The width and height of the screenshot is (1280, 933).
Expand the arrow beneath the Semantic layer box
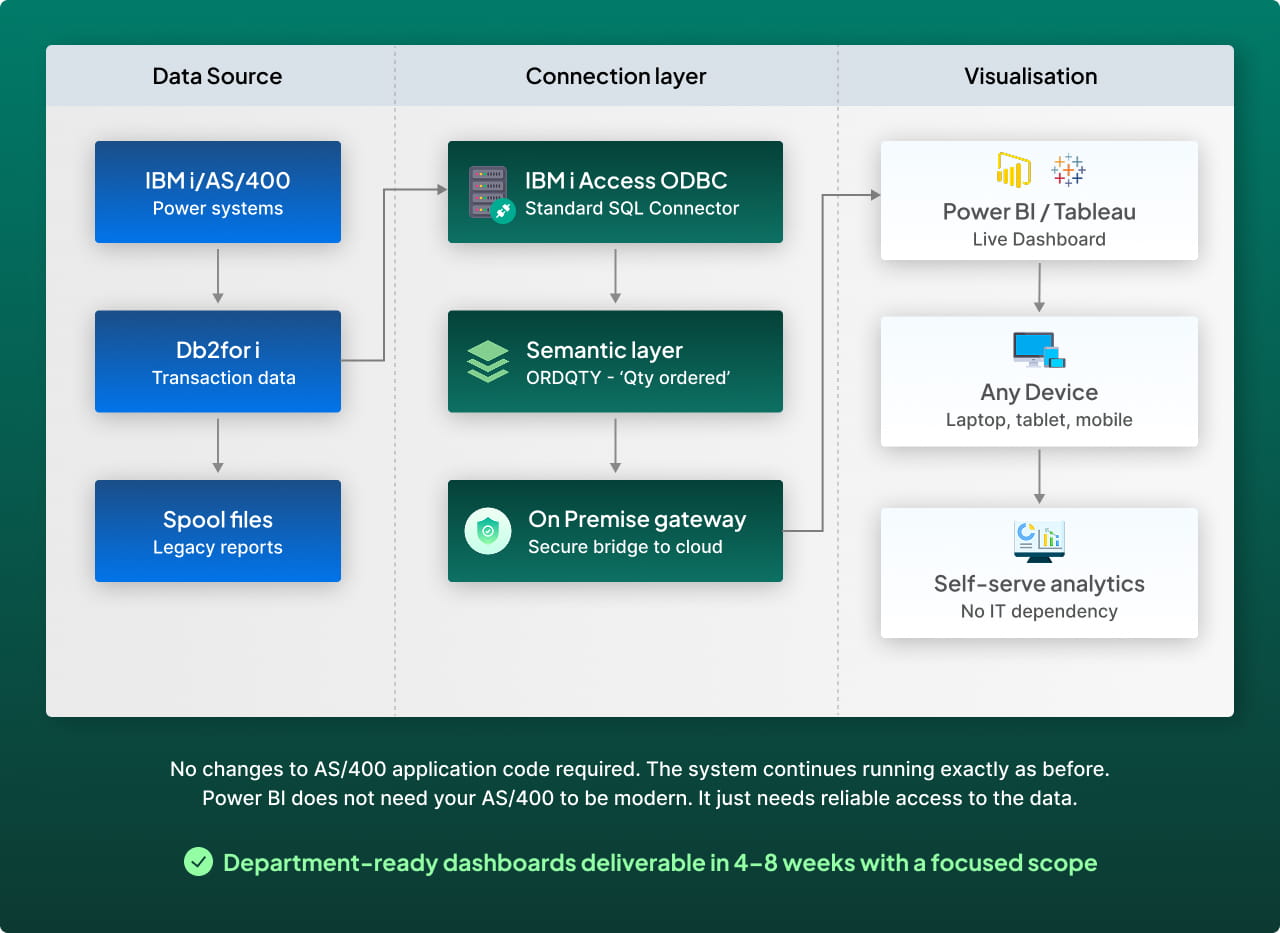[615, 443]
